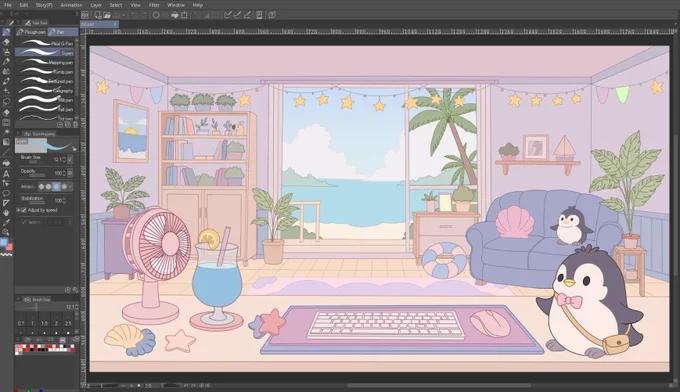Image resolution: width=680 pixels, height=392 pixels.
Task: Click the Stabilization slider bar
Action: pos(37,203)
